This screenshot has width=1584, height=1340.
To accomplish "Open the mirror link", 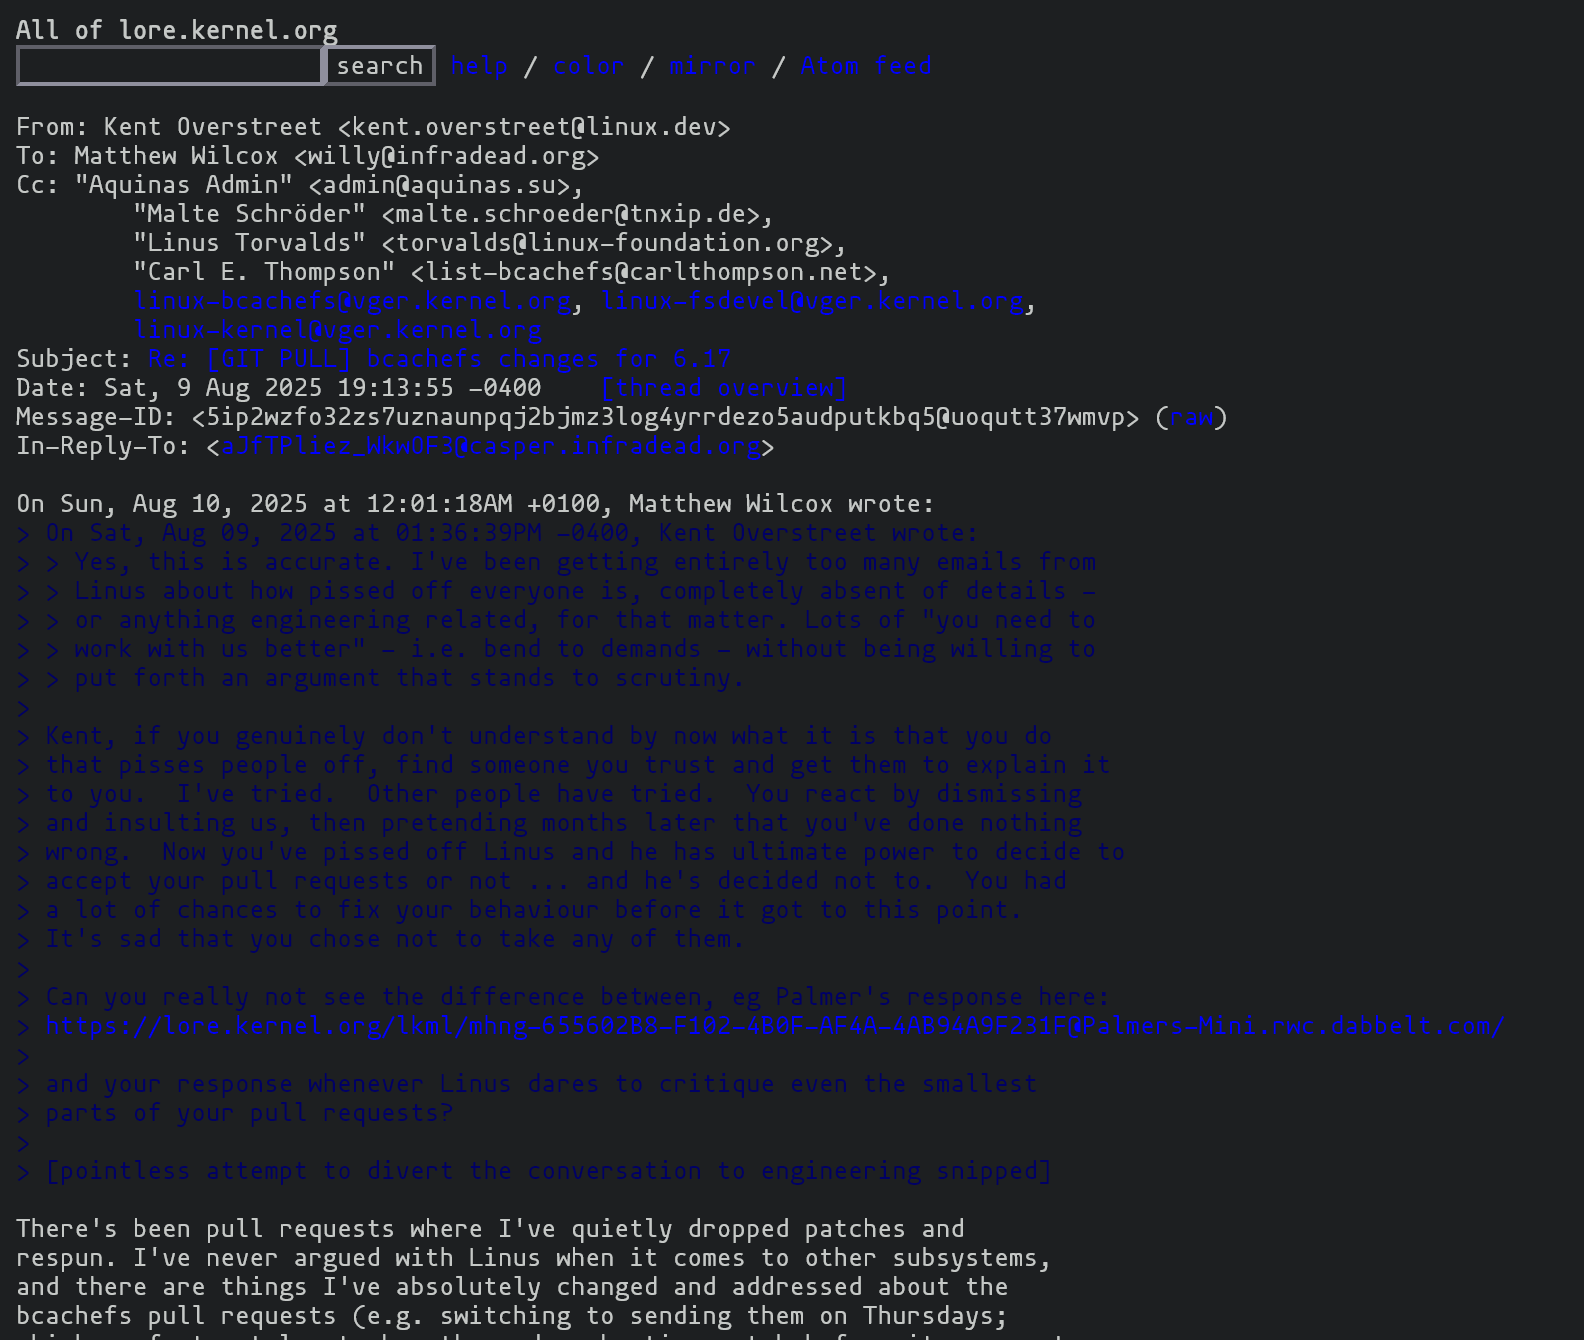I will [x=712, y=66].
